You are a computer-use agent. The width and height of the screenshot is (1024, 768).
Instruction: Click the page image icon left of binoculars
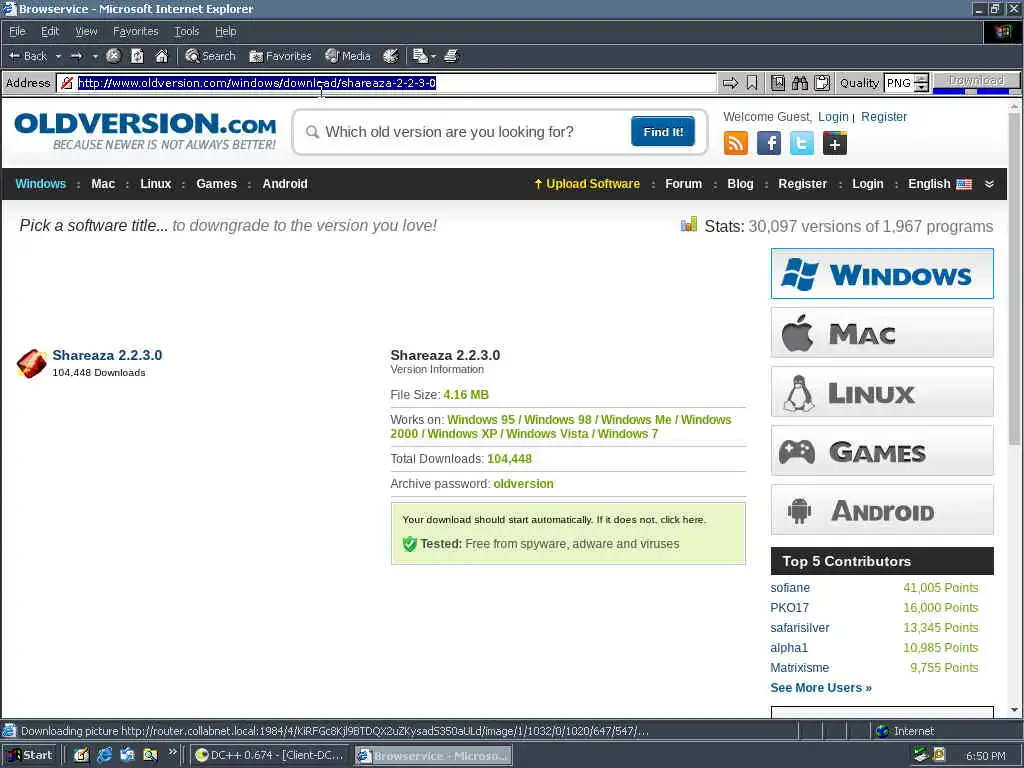[777, 83]
